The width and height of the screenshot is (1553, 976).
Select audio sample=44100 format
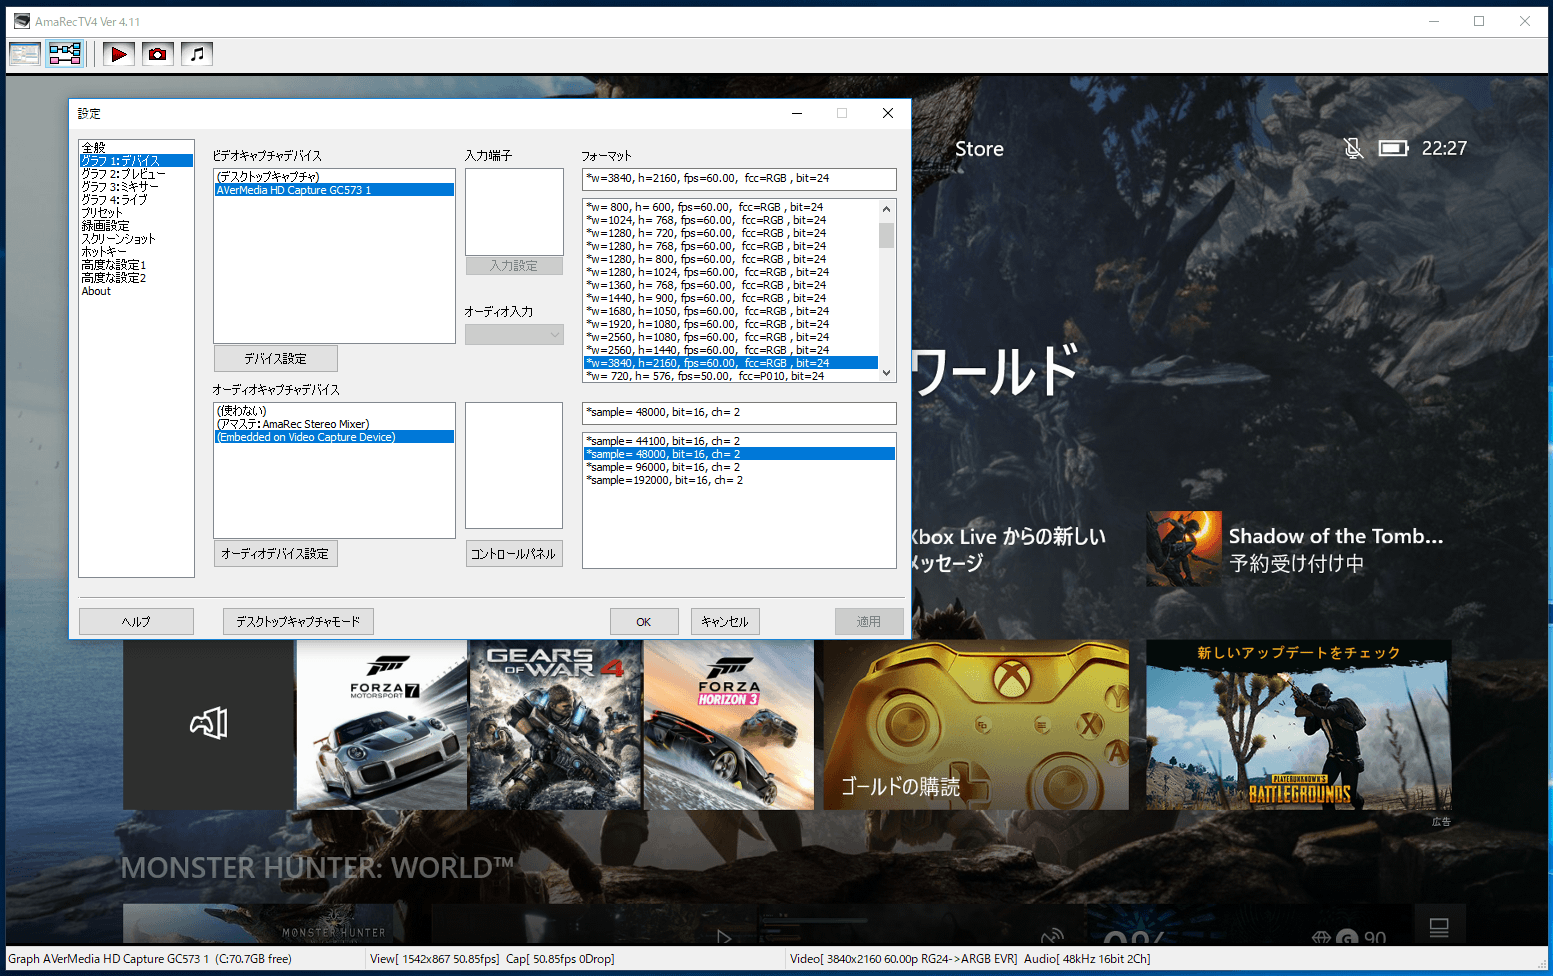coord(739,441)
